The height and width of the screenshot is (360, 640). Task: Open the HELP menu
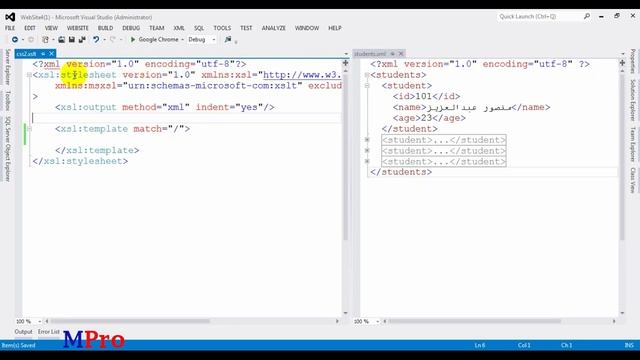tap(335, 28)
